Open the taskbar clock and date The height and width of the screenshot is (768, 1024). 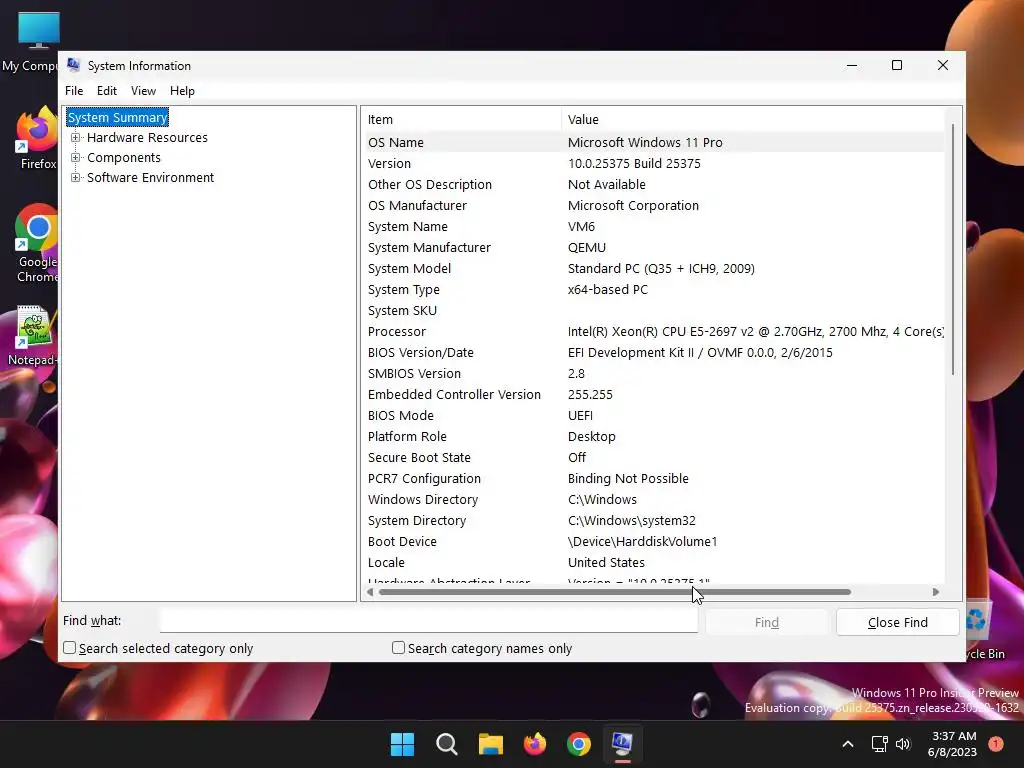(952, 744)
